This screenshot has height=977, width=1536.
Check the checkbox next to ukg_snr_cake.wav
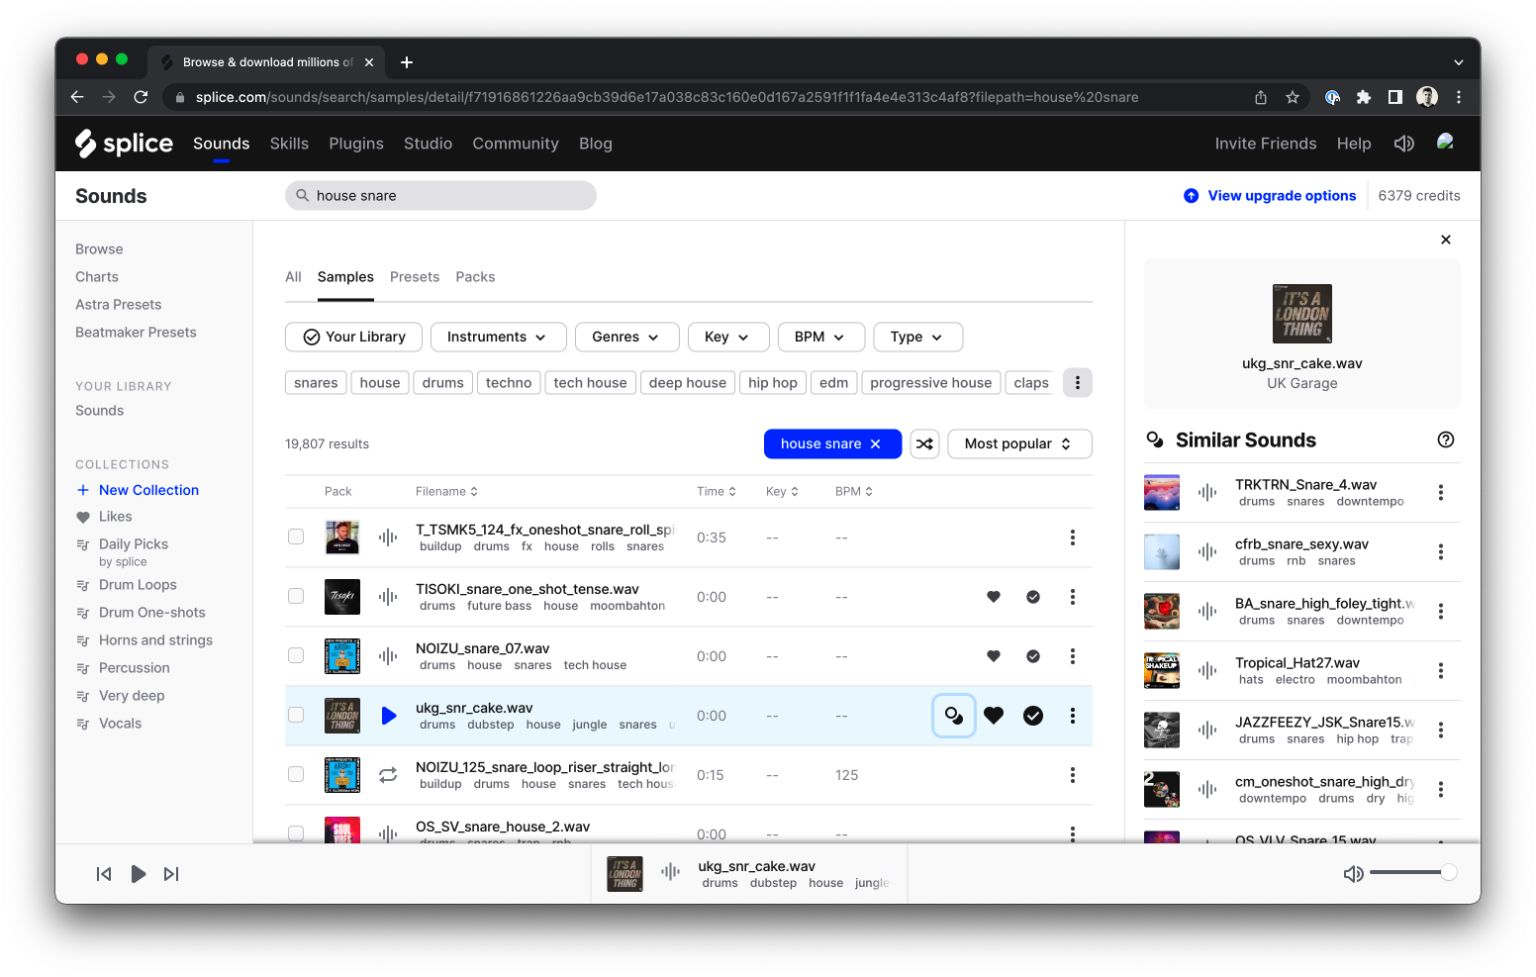tap(296, 715)
